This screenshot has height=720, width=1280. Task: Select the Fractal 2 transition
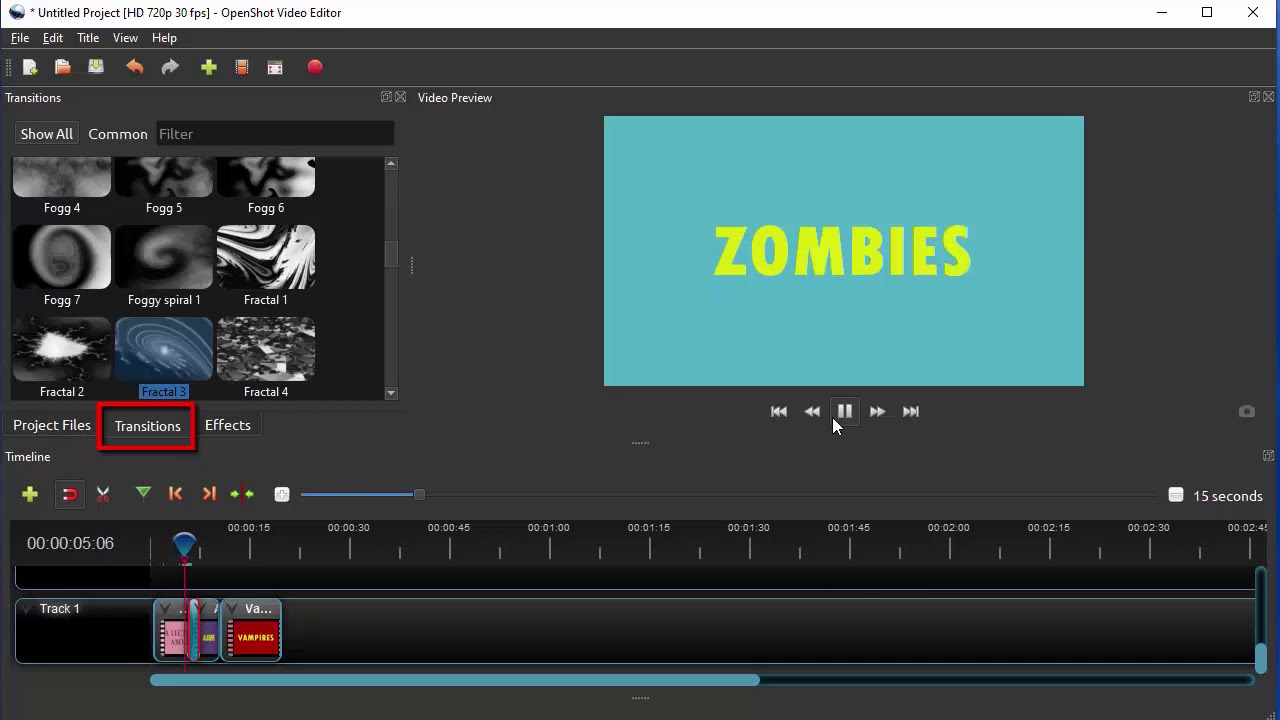[62, 358]
